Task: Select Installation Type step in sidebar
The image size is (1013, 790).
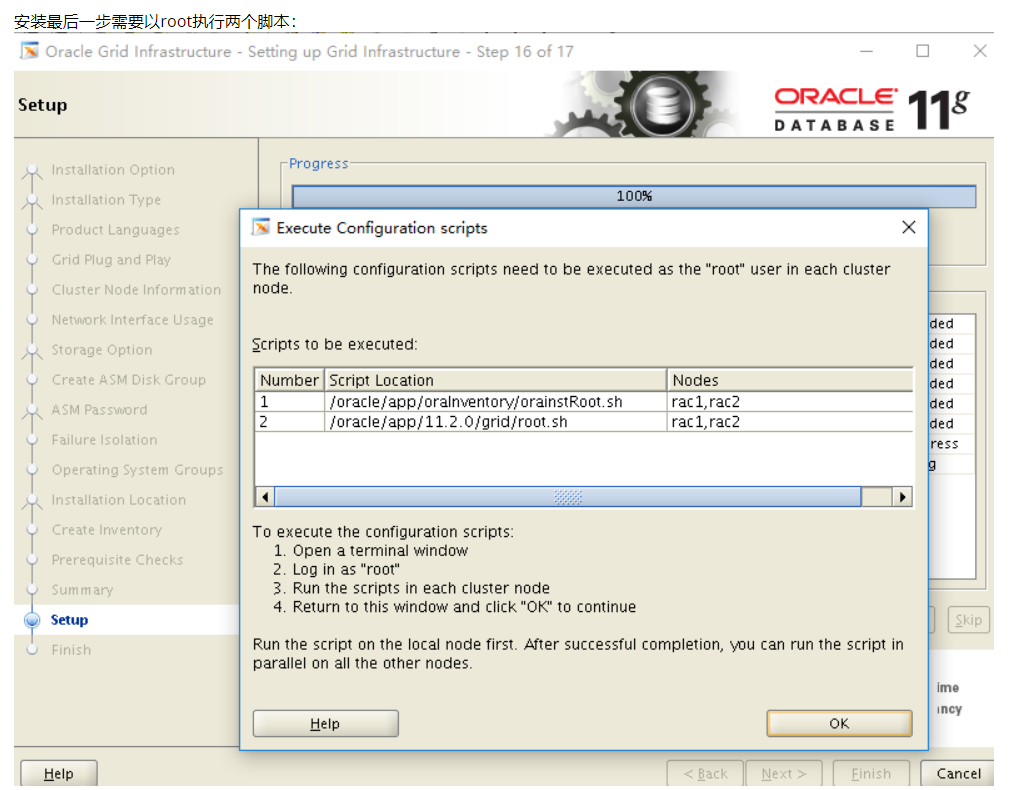Action: click(x=107, y=200)
